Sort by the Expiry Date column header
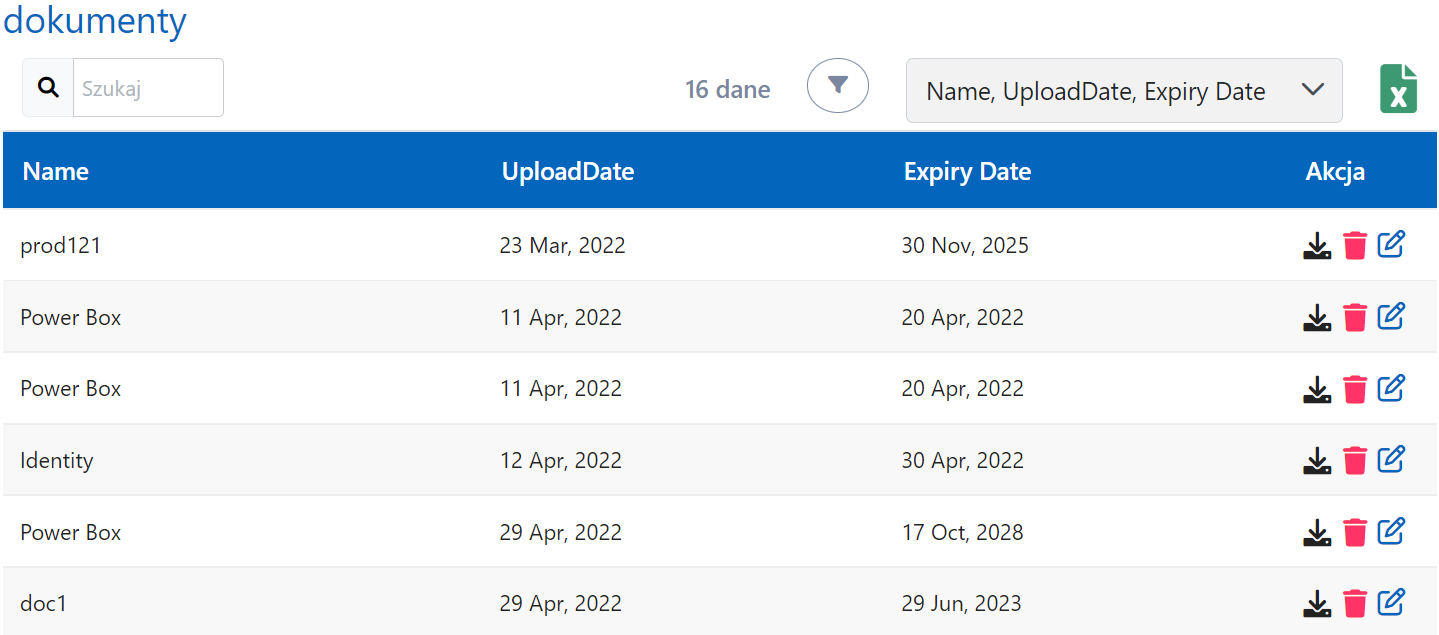The image size is (1439, 635). (x=967, y=172)
